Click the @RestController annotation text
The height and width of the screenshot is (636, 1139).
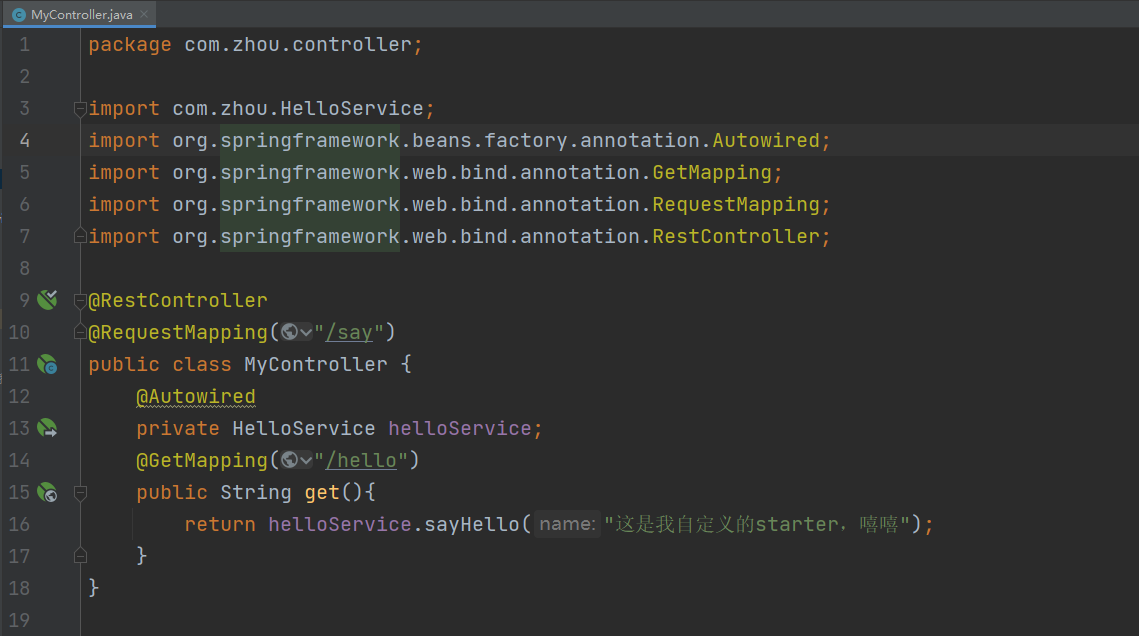[x=178, y=300]
